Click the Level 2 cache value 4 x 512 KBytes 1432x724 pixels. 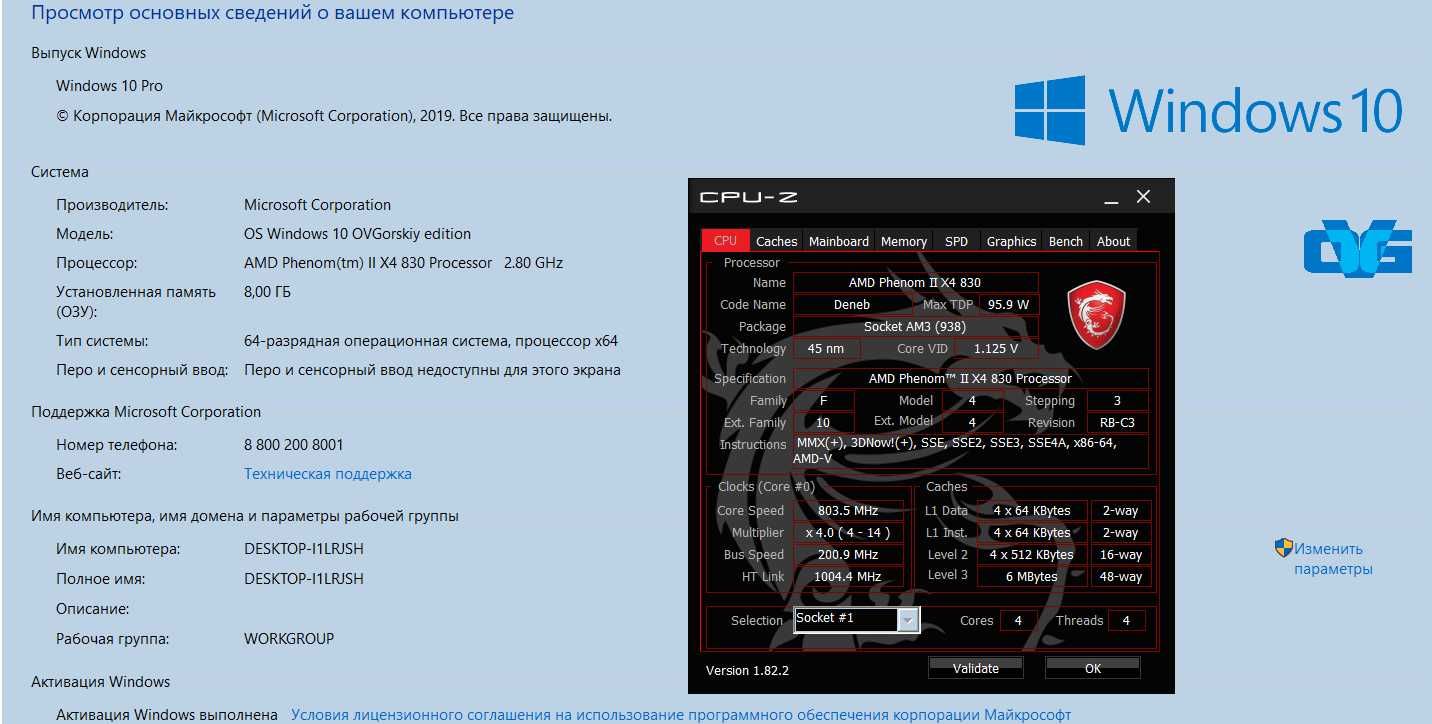pyautogui.click(x=1031, y=555)
